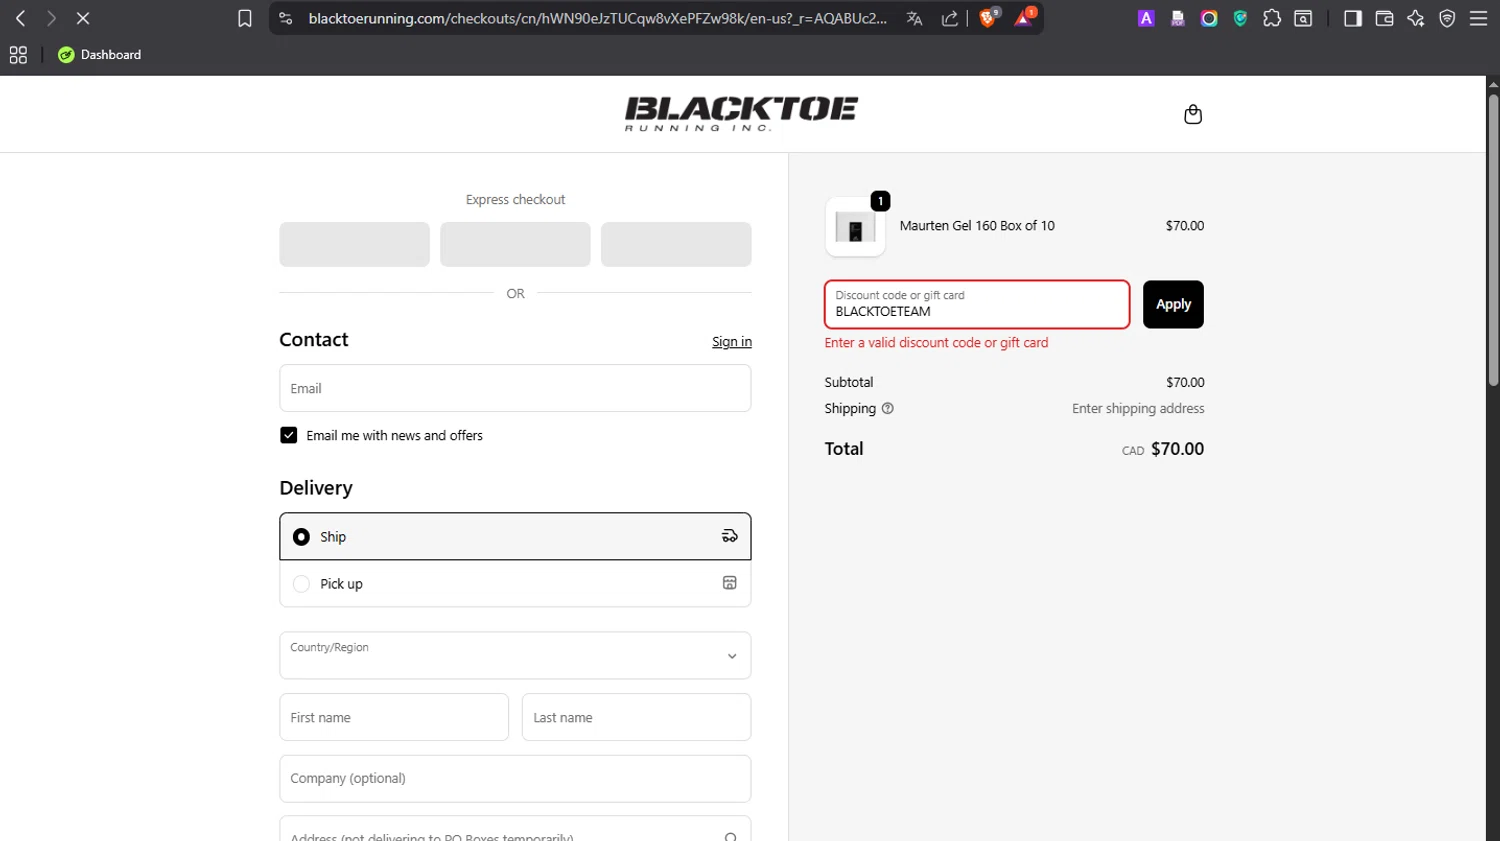
Task: Click the Maurten Gel product thumbnail
Action: click(x=855, y=227)
